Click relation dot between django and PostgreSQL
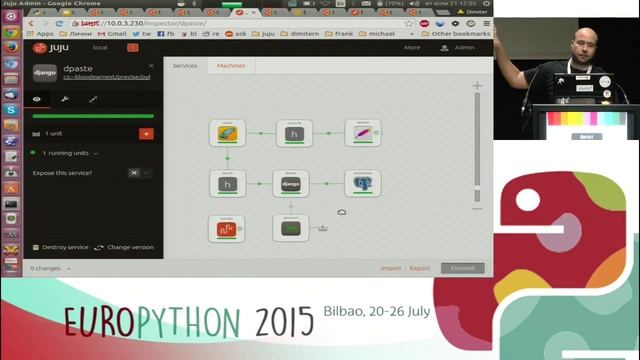This screenshot has height=360, width=640. pos(327,184)
